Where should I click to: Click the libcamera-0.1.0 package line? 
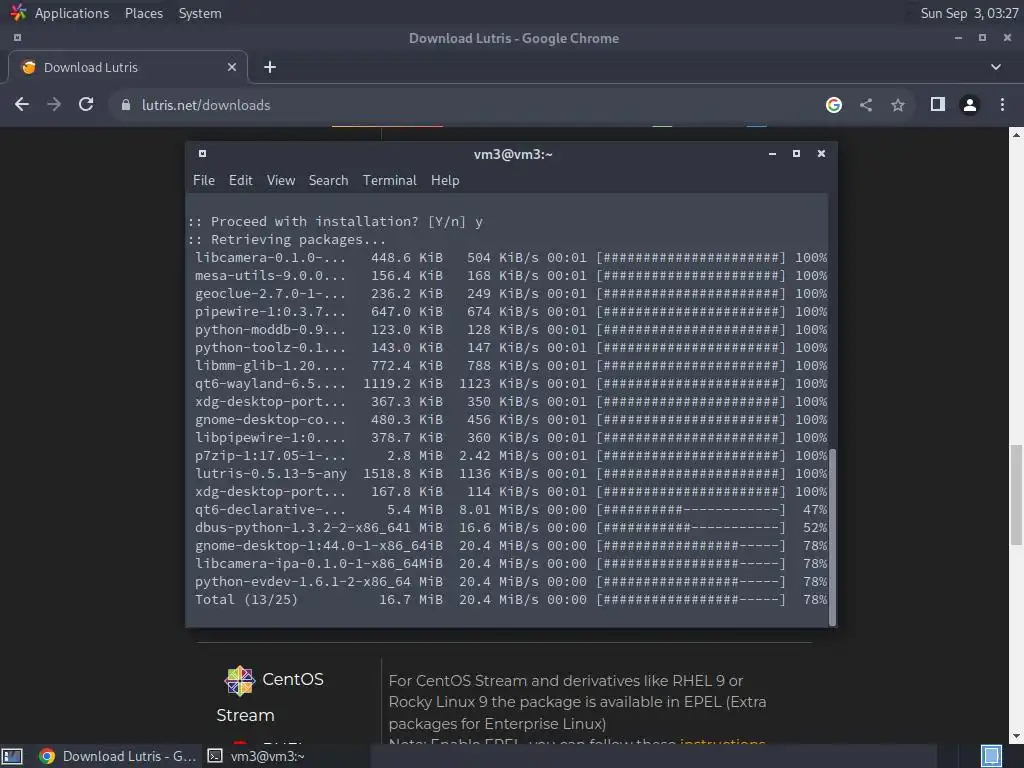(x=511, y=258)
